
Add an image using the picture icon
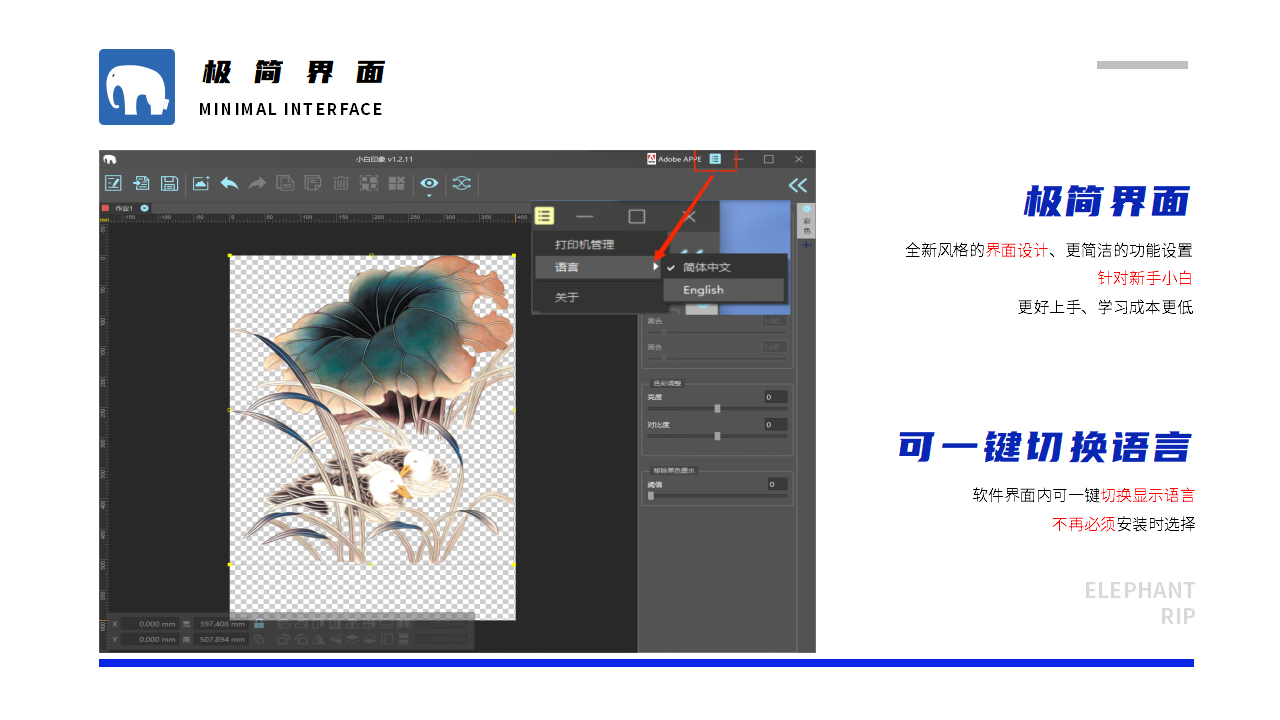pyautogui.click(x=201, y=183)
